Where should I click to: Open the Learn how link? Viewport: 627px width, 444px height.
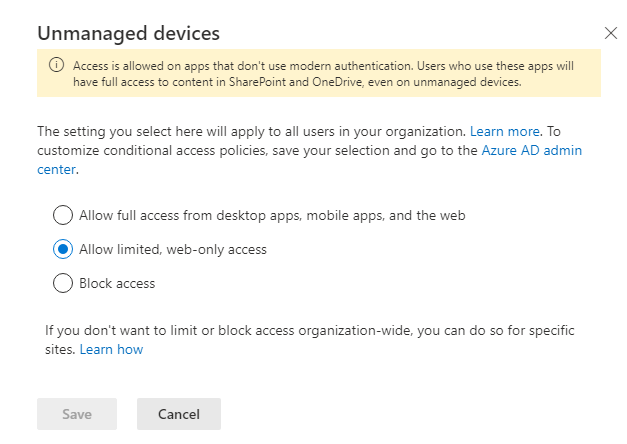click(111, 349)
